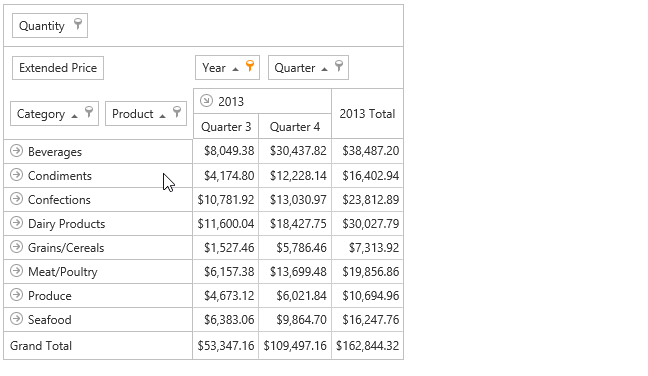Screen dimensions: 648x376
Task: Toggle sort arrow on Year field
Action: [x=235, y=69]
